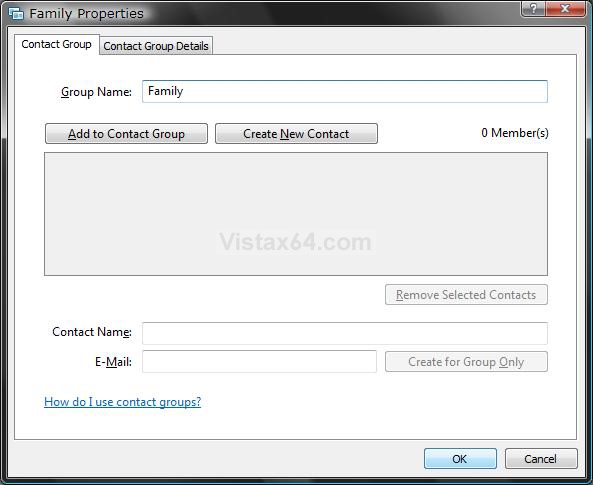Viewport: 593px width, 485px height.
Task: Click the Family Properties title bar icon
Action: click(16, 14)
